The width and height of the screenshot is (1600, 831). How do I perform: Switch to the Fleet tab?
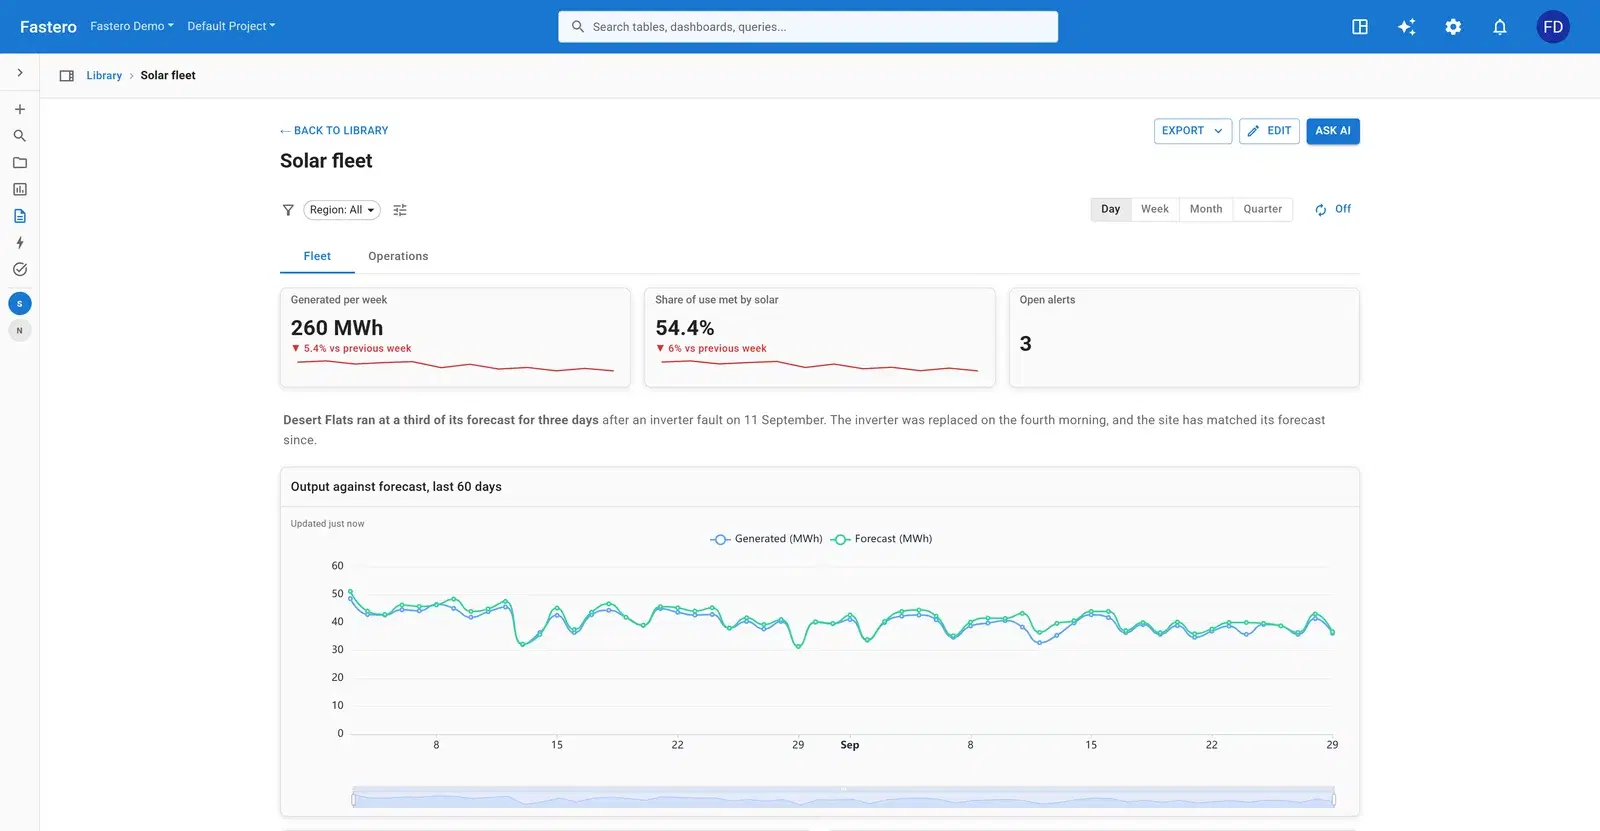pos(317,256)
